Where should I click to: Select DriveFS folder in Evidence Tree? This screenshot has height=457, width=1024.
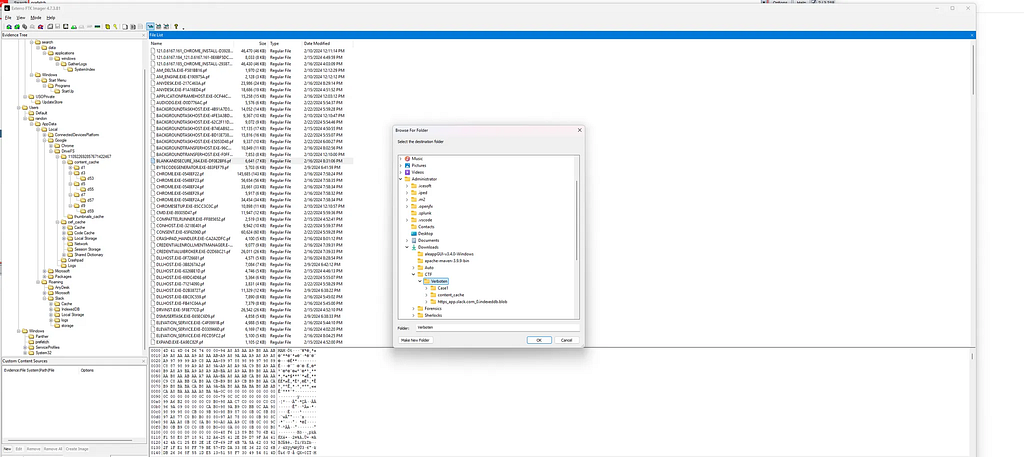[67, 151]
